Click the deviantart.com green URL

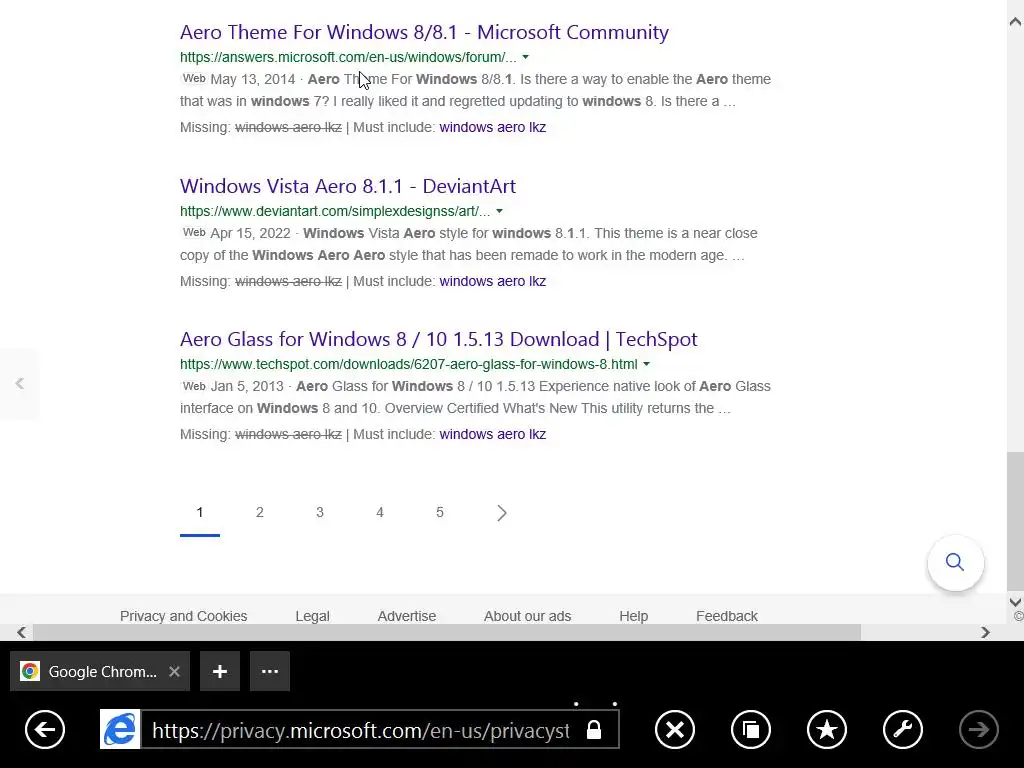point(335,212)
